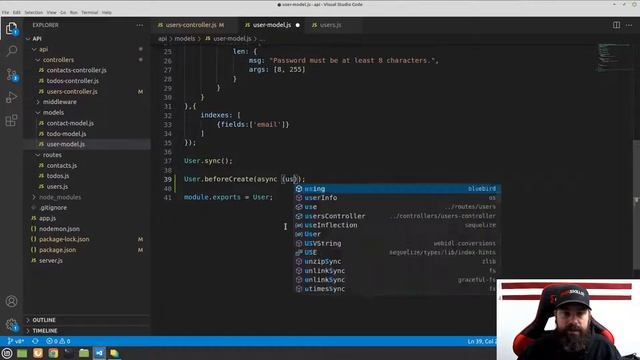Open Explorer panel more actions ellipsis
Screen dimensions: 640x360
140,25
